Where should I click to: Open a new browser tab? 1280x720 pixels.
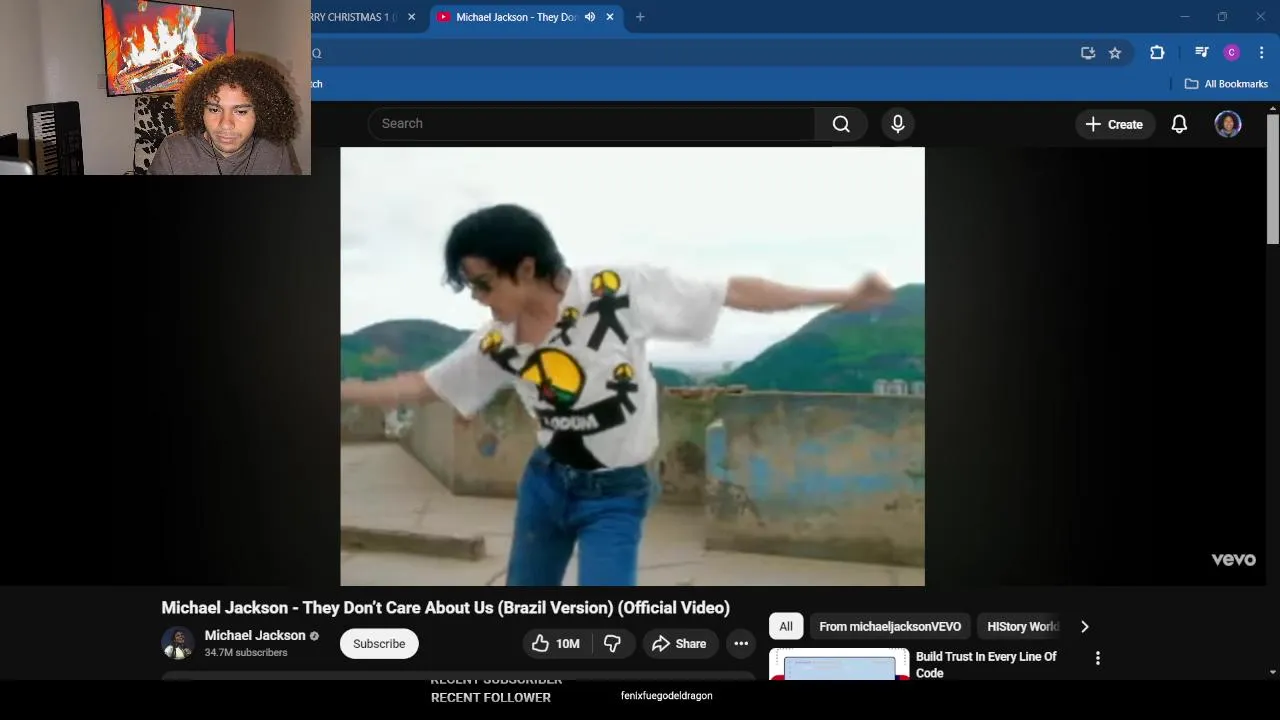coord(640,17)
